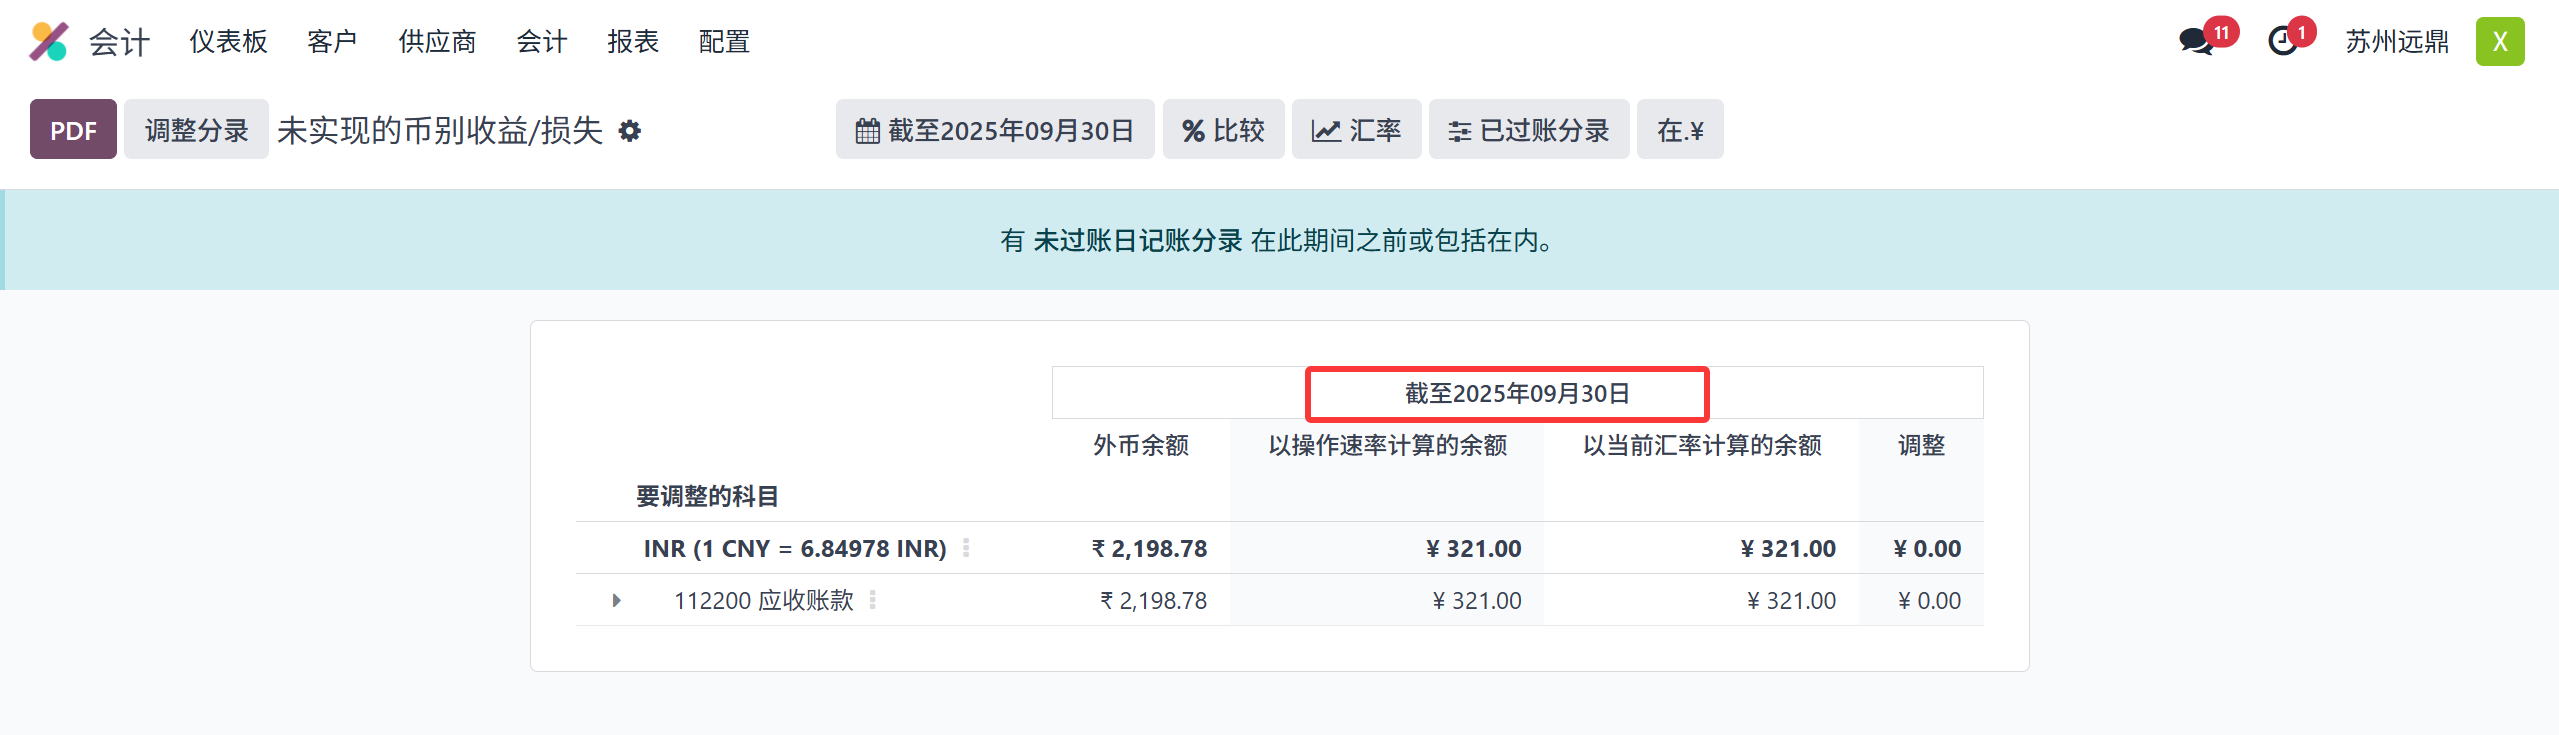The width and height of the screenshot is (2559, 735).
Task: Click the 未实现的币别收益/损失 report title
Action: [x=440, y=131]
